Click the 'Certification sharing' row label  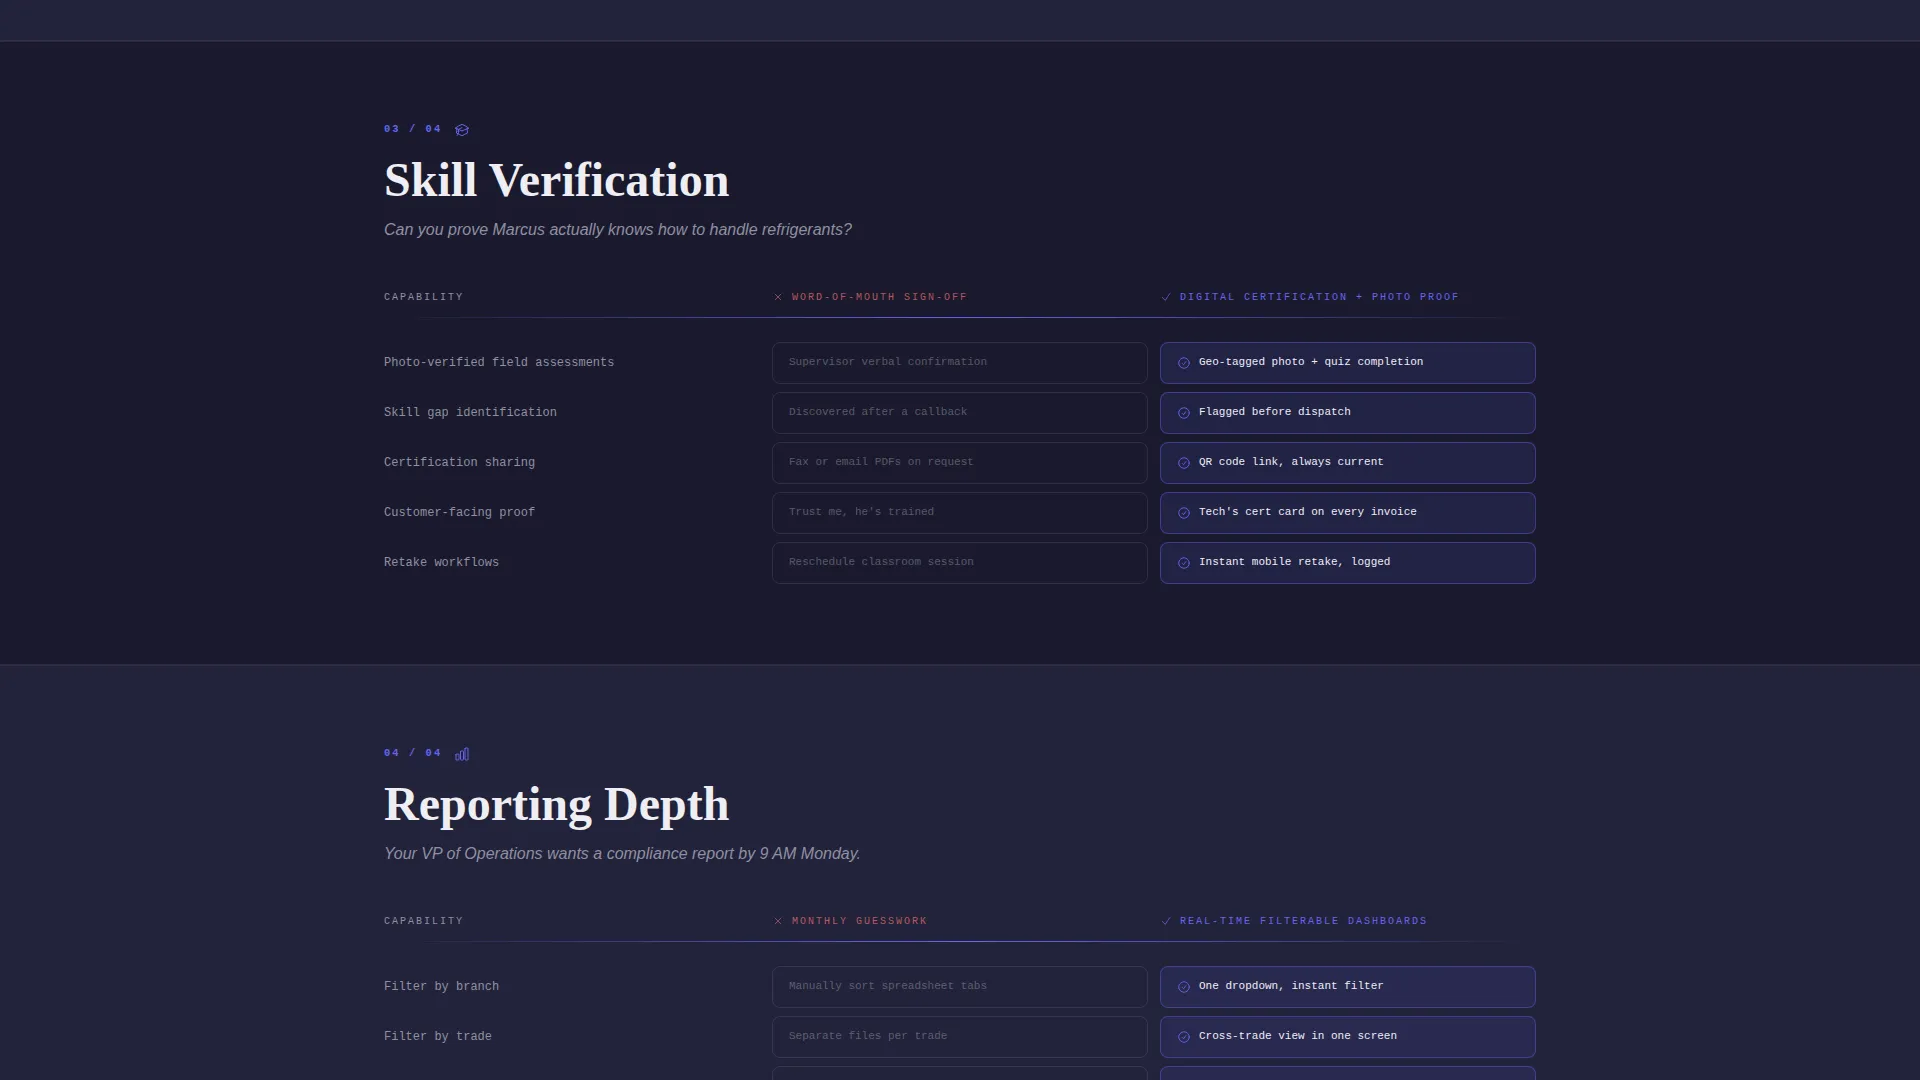point(459,463)
